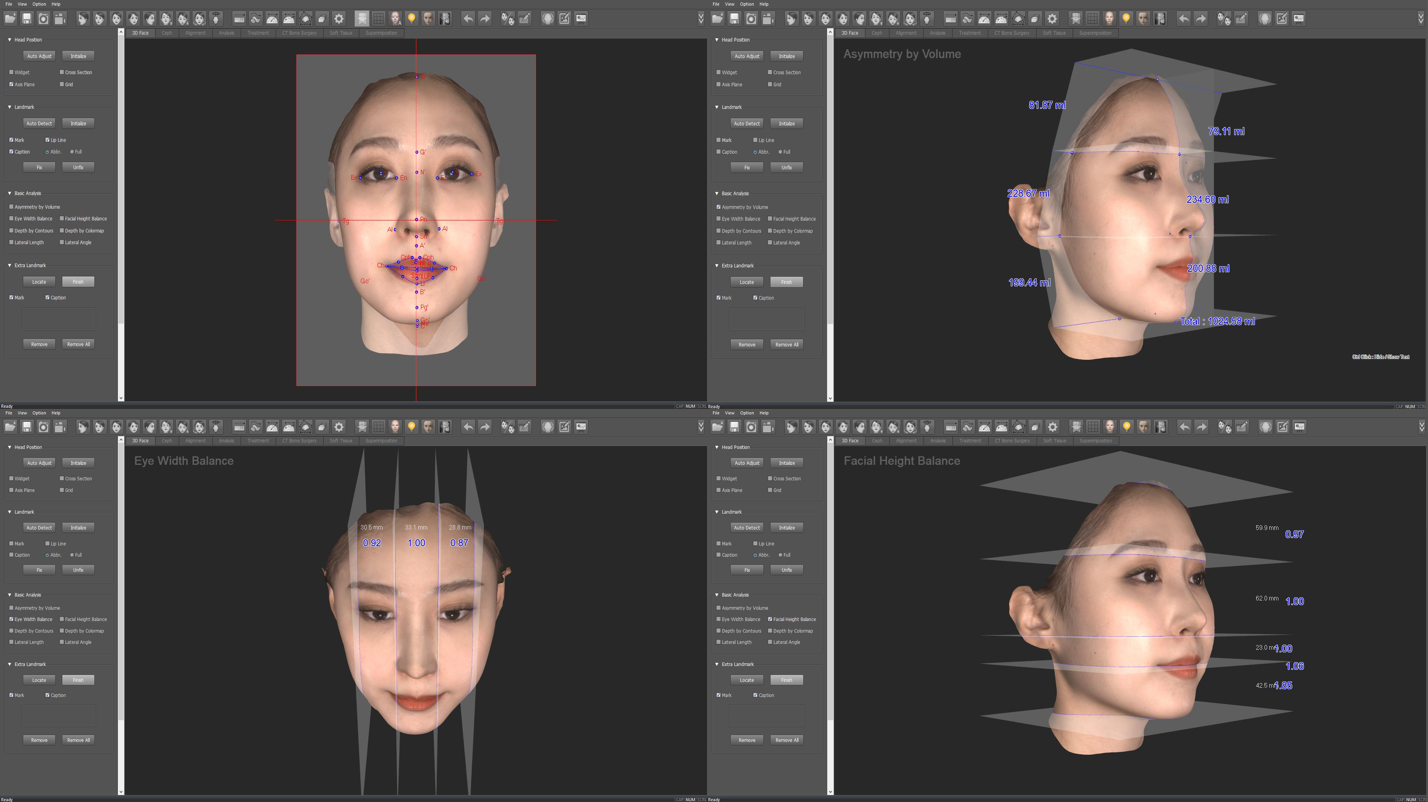
Task: Click the light bulb icon in the Eye Width Balance window
Action: coord(411,427)
